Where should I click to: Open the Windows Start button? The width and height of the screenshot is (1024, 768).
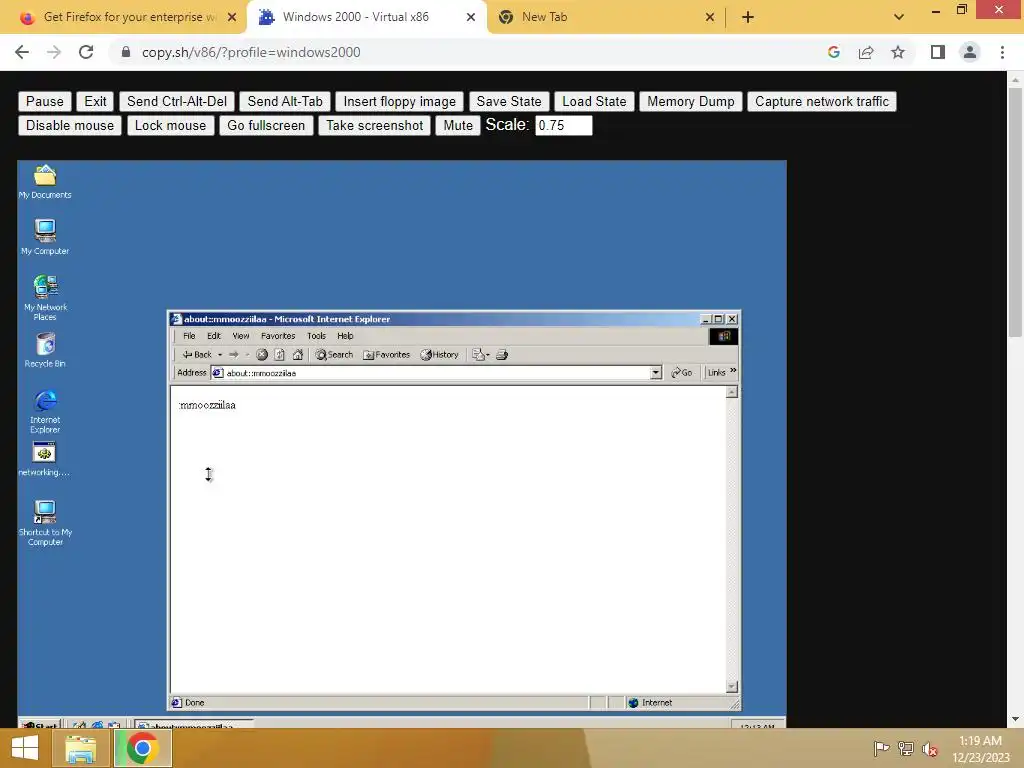pos(24,748)
